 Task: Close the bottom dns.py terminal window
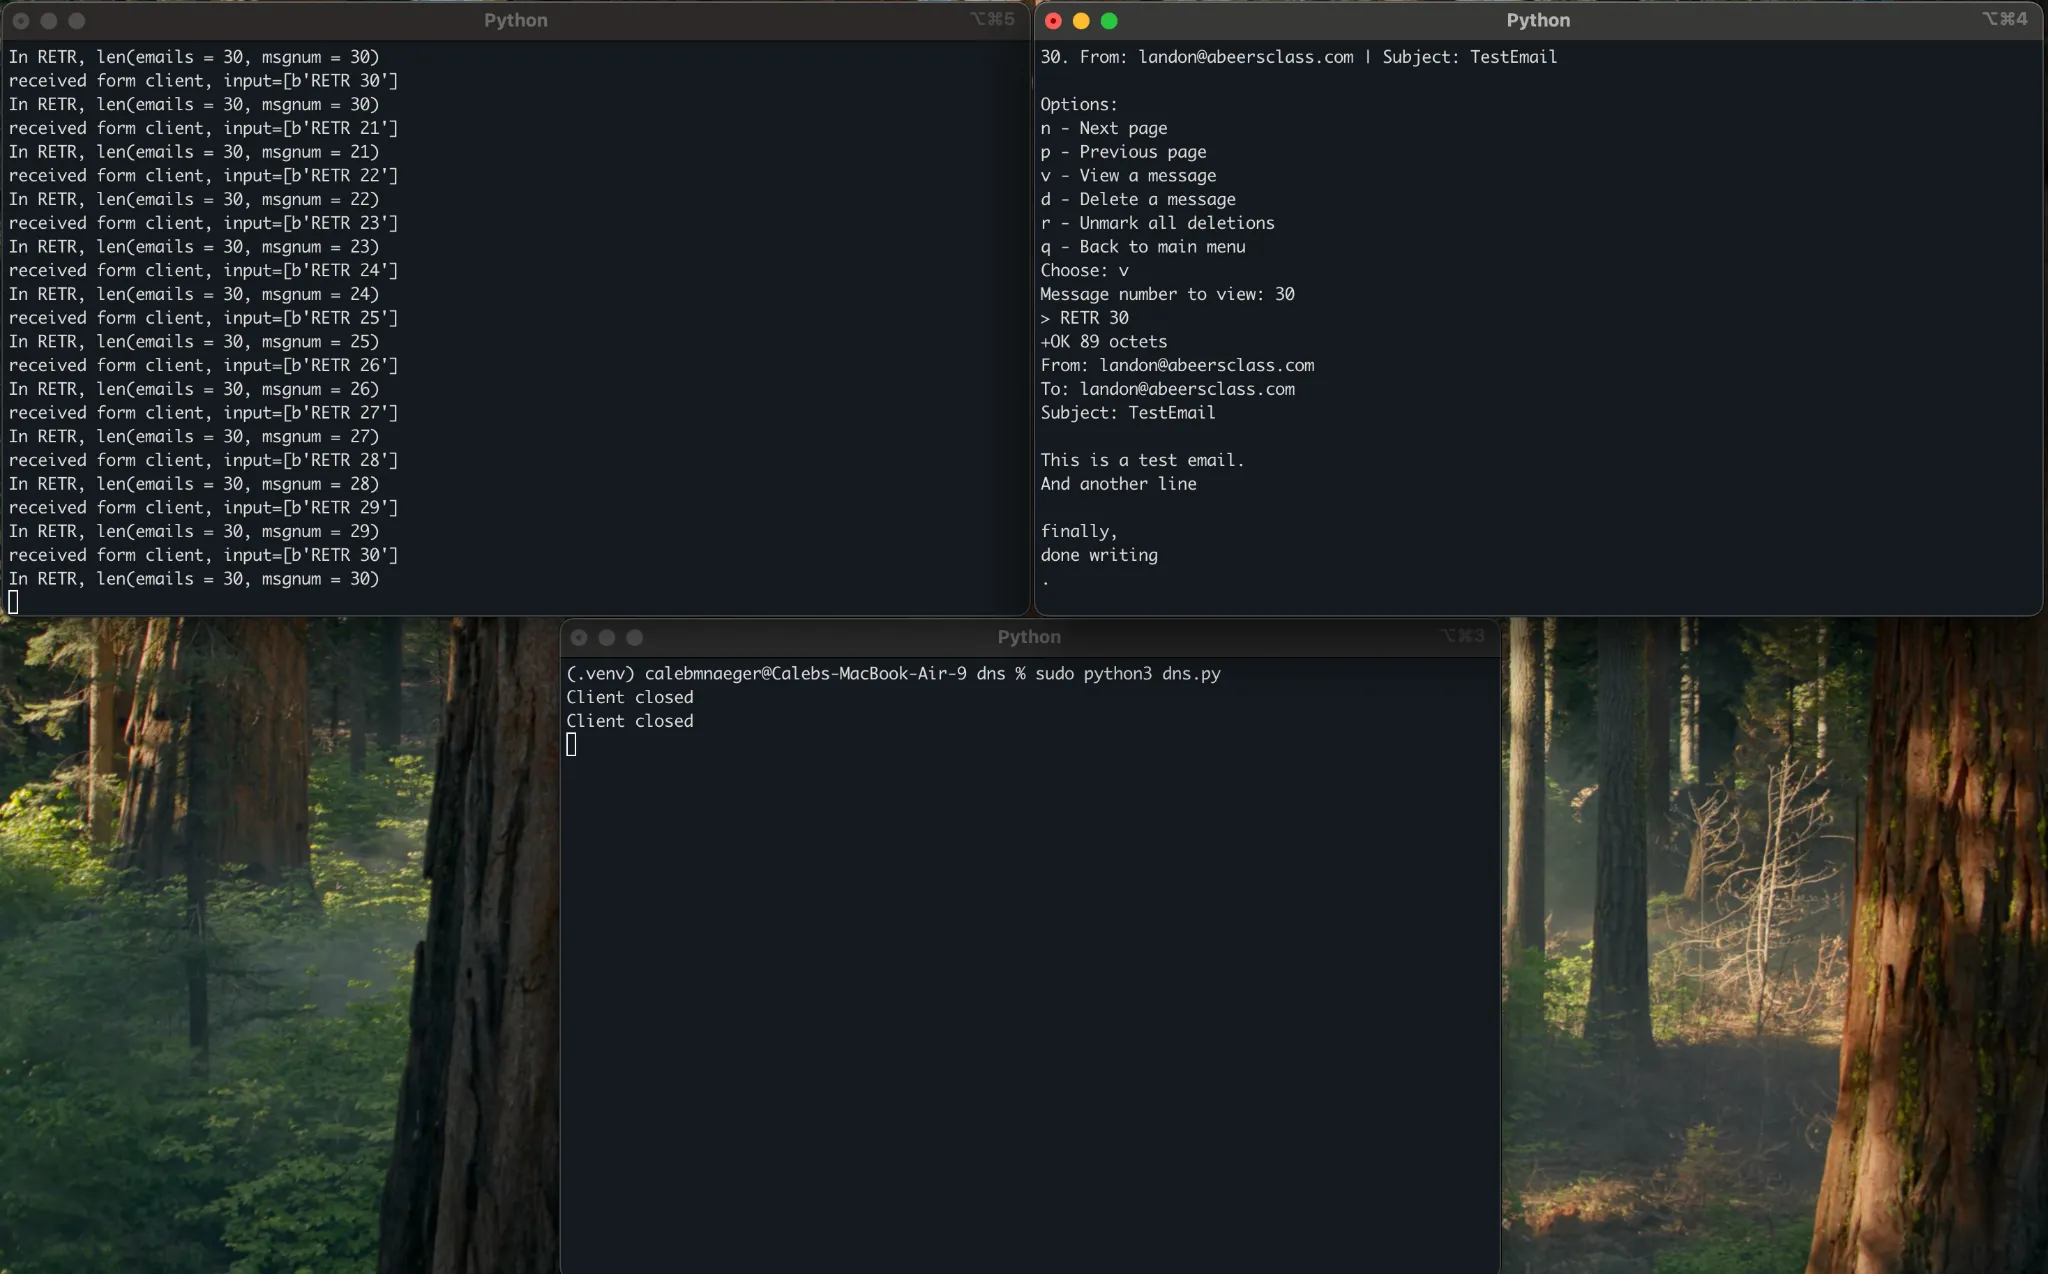[579, 637]
